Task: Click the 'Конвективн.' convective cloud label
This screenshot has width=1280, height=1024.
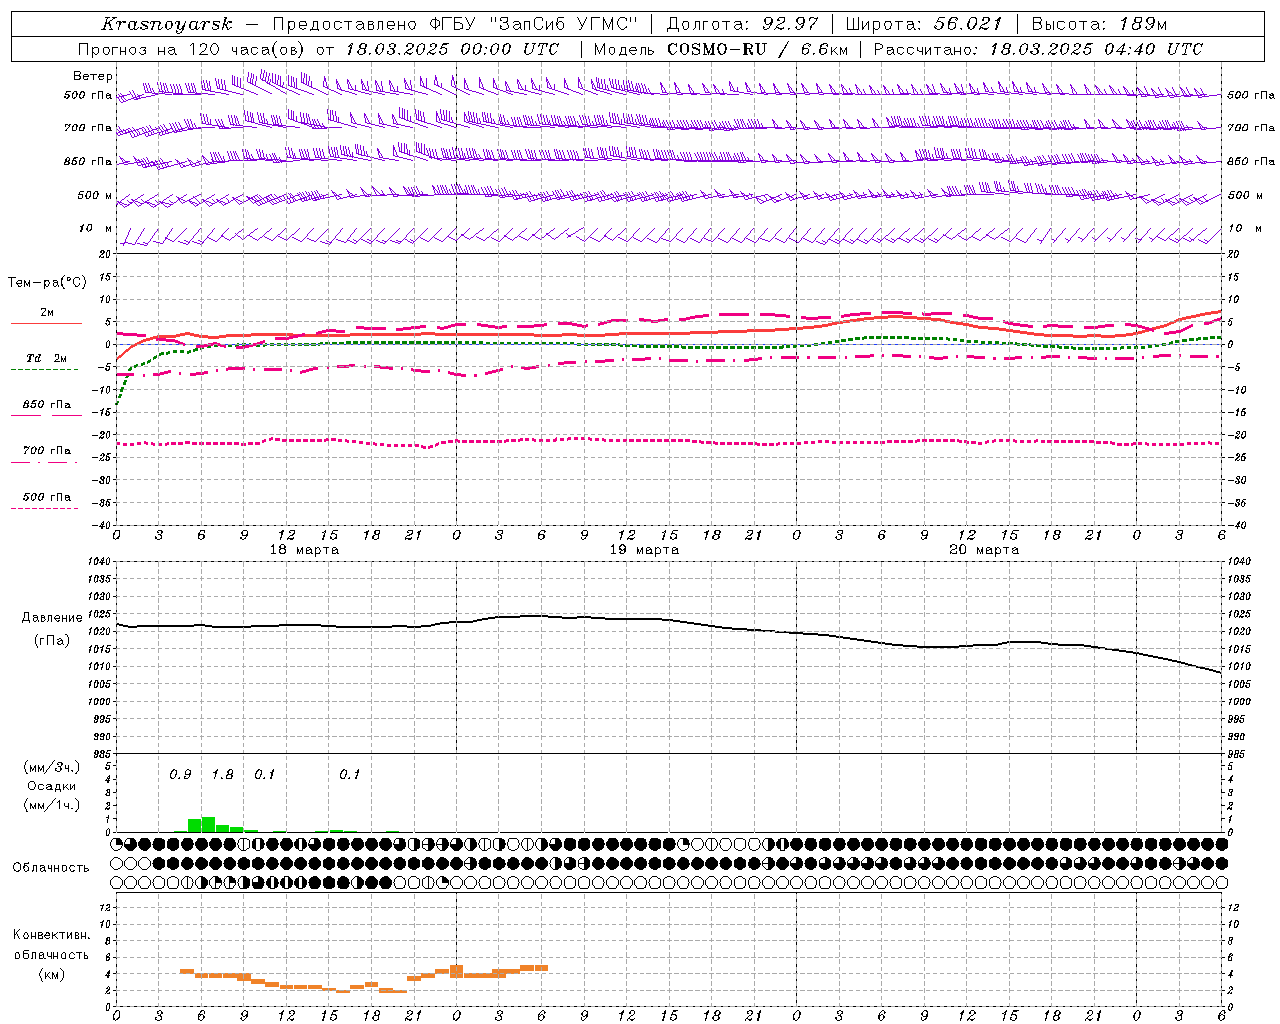Action: [52, 935]
